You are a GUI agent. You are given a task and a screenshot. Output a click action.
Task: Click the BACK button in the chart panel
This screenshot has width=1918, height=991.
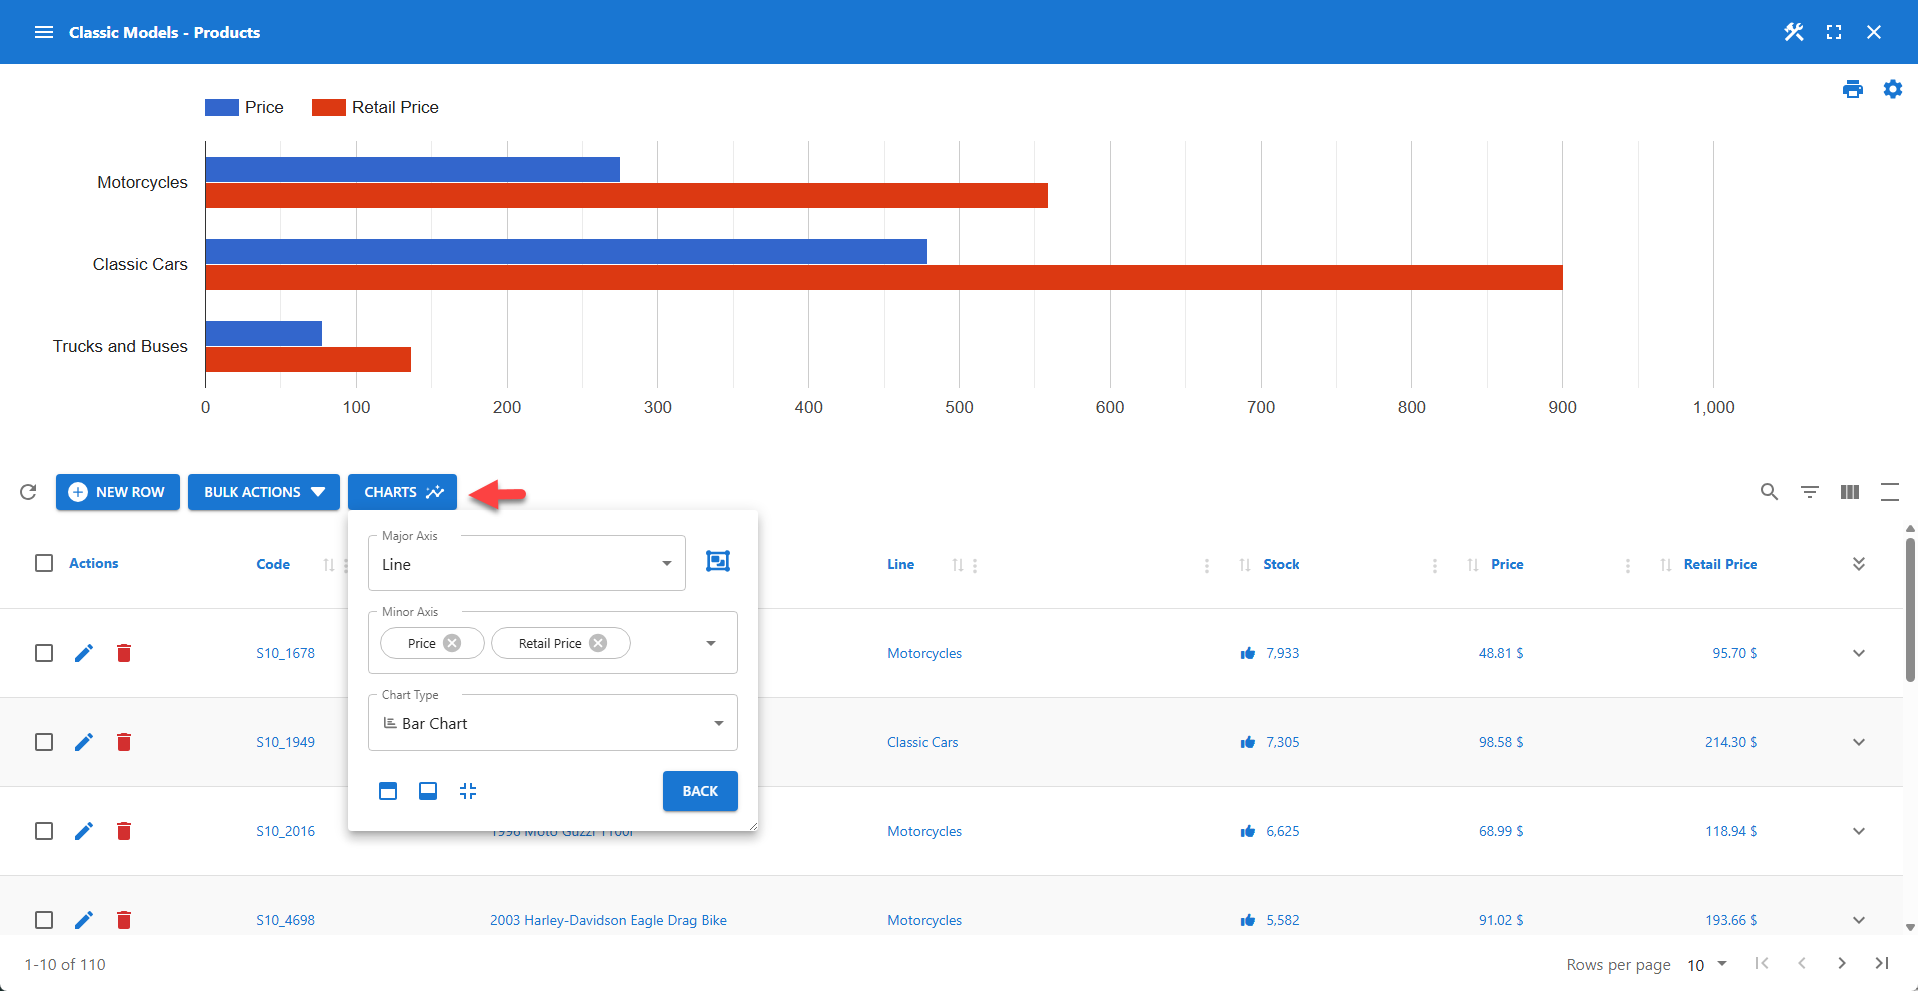tap(699, 791)
